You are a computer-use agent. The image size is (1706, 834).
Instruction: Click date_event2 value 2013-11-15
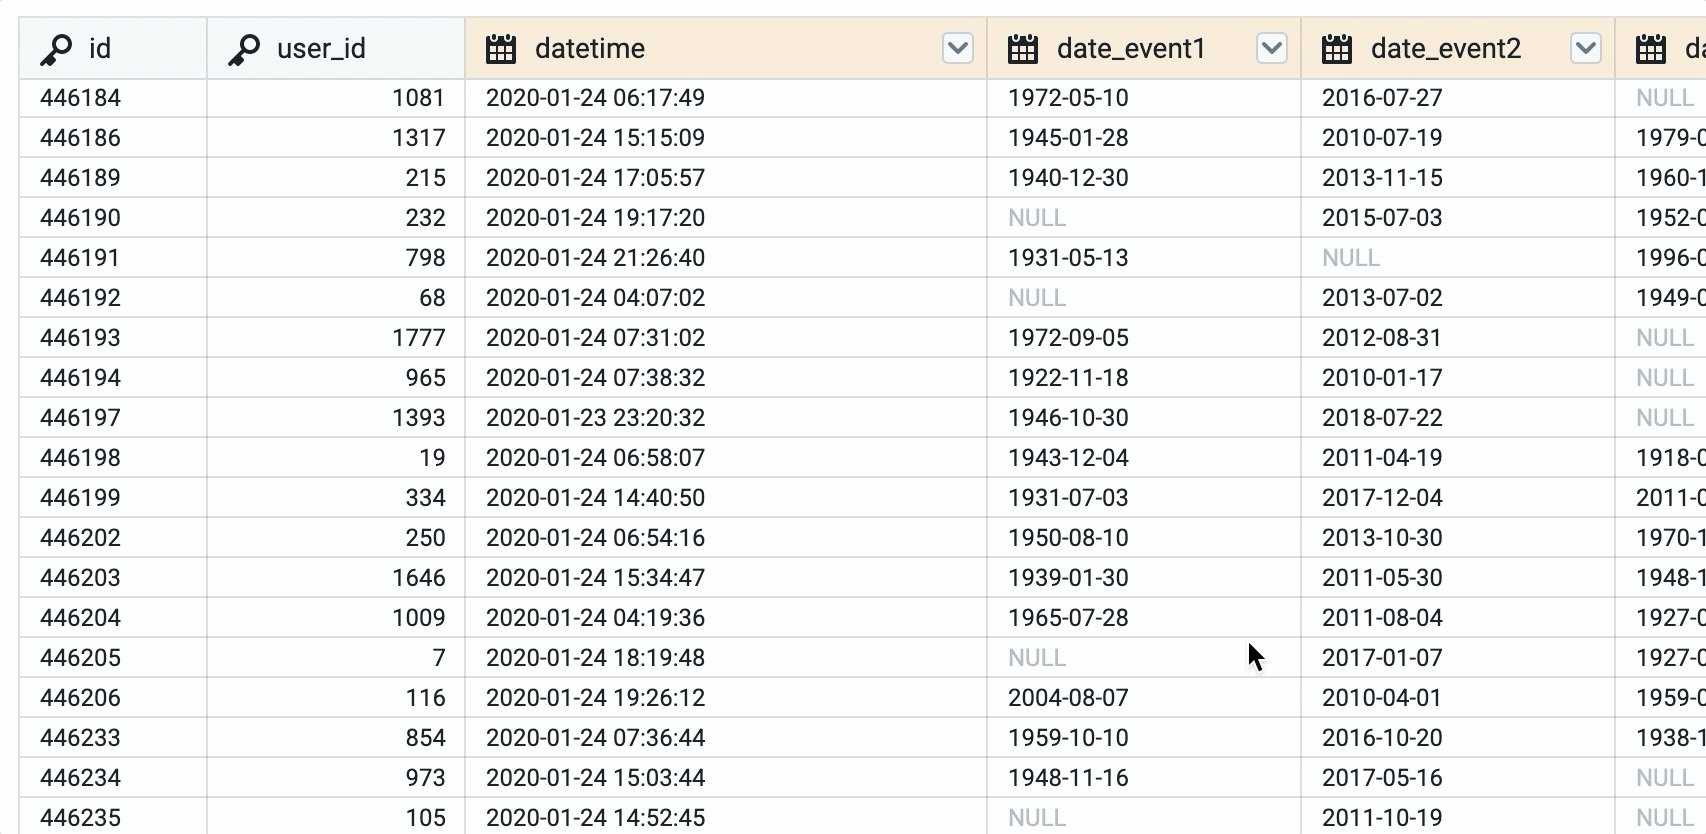pos(1382,178)
